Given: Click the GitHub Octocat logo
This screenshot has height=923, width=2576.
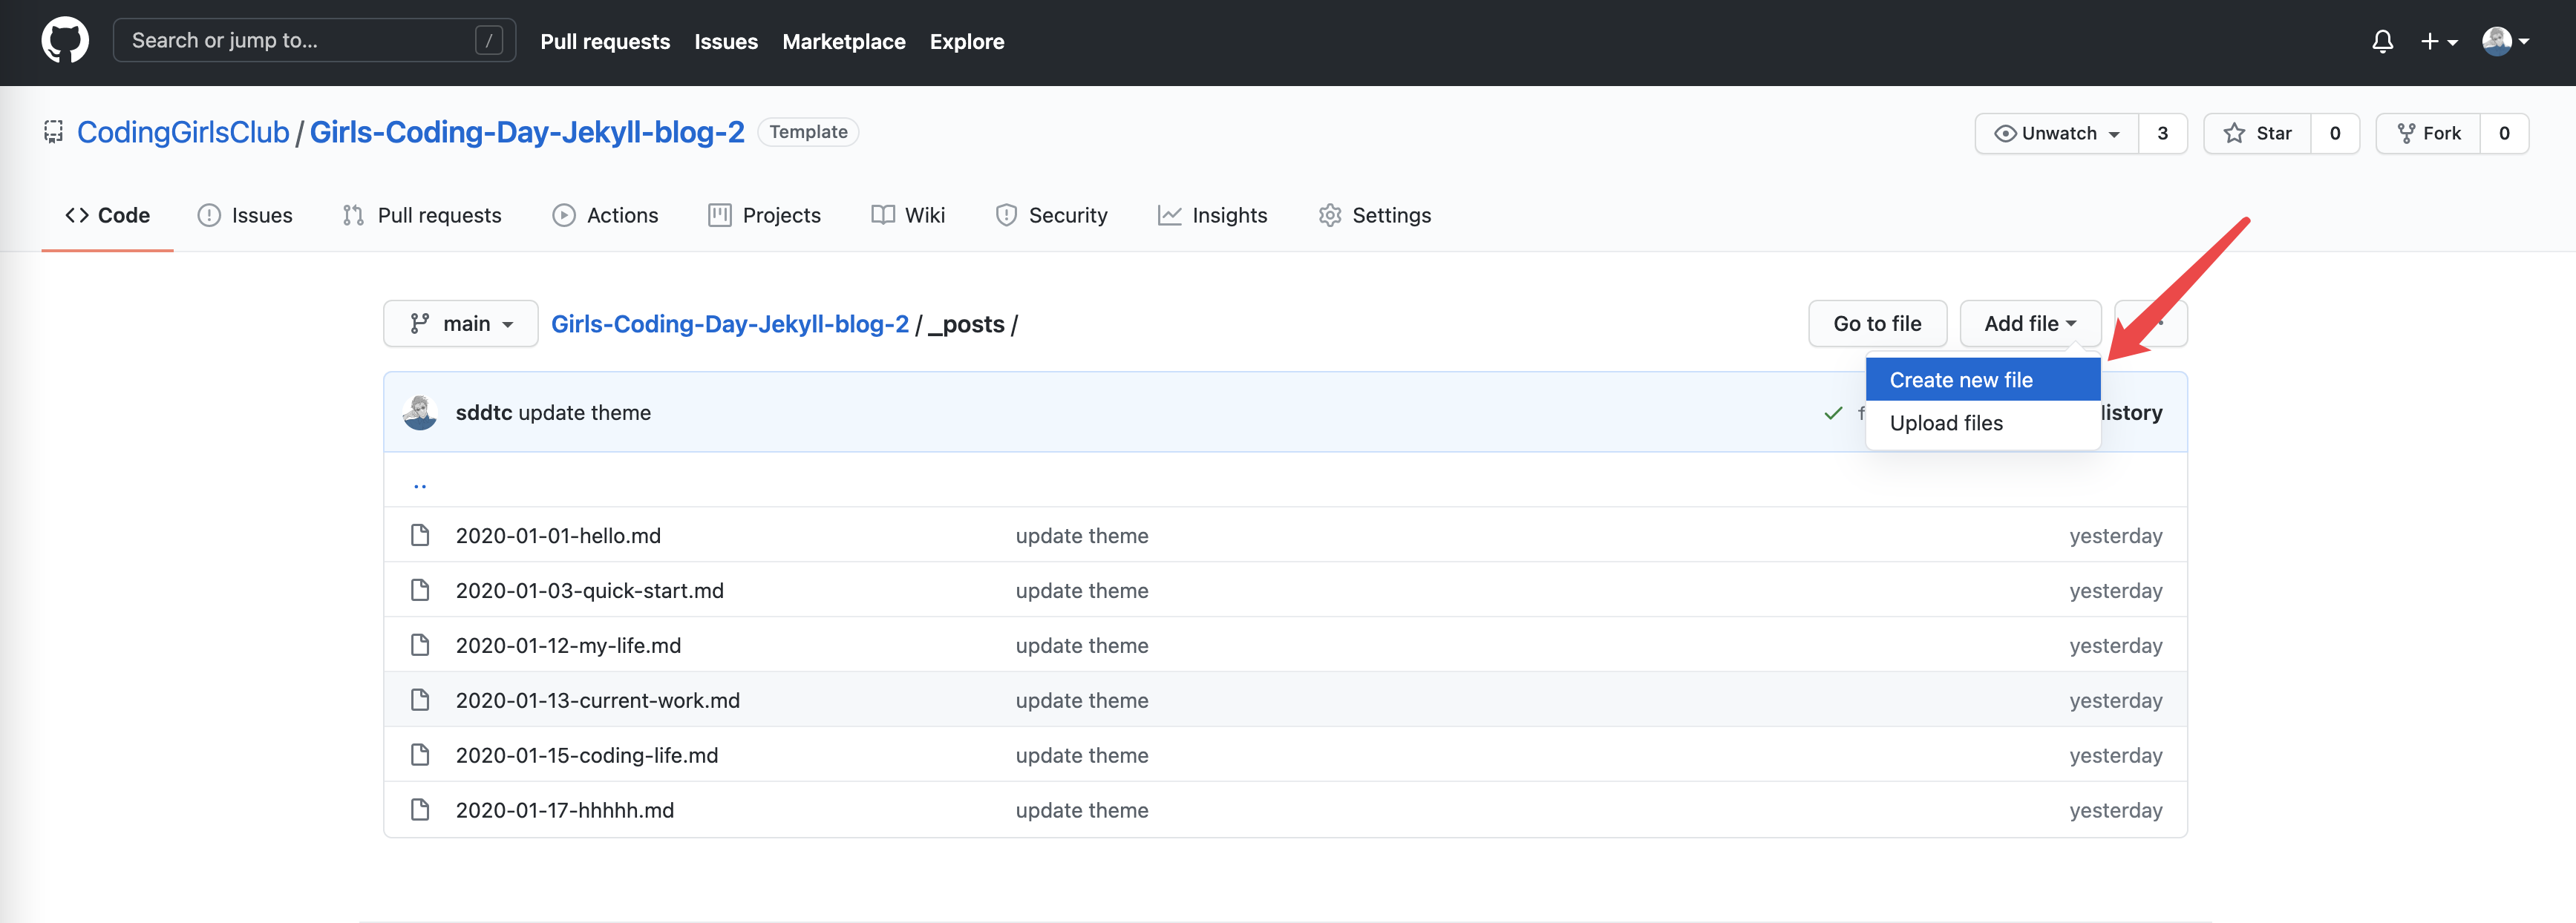Looking at the screenshot, I should coord(65,41).
